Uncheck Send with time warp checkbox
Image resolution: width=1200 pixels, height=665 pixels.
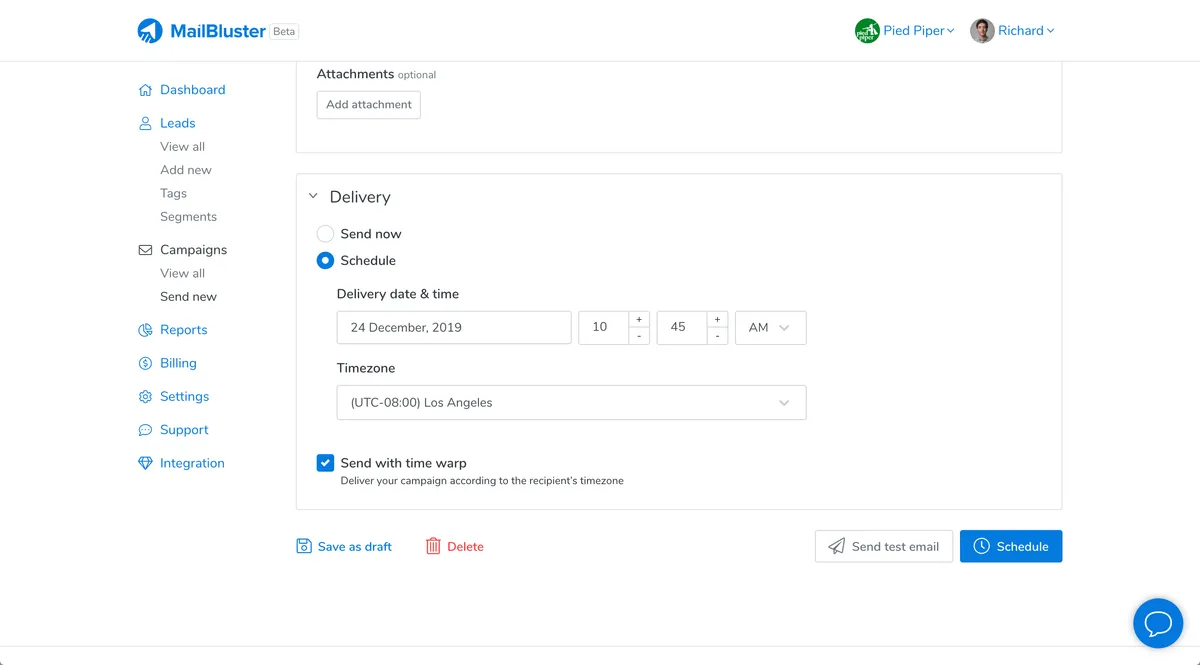coord(325,463)
